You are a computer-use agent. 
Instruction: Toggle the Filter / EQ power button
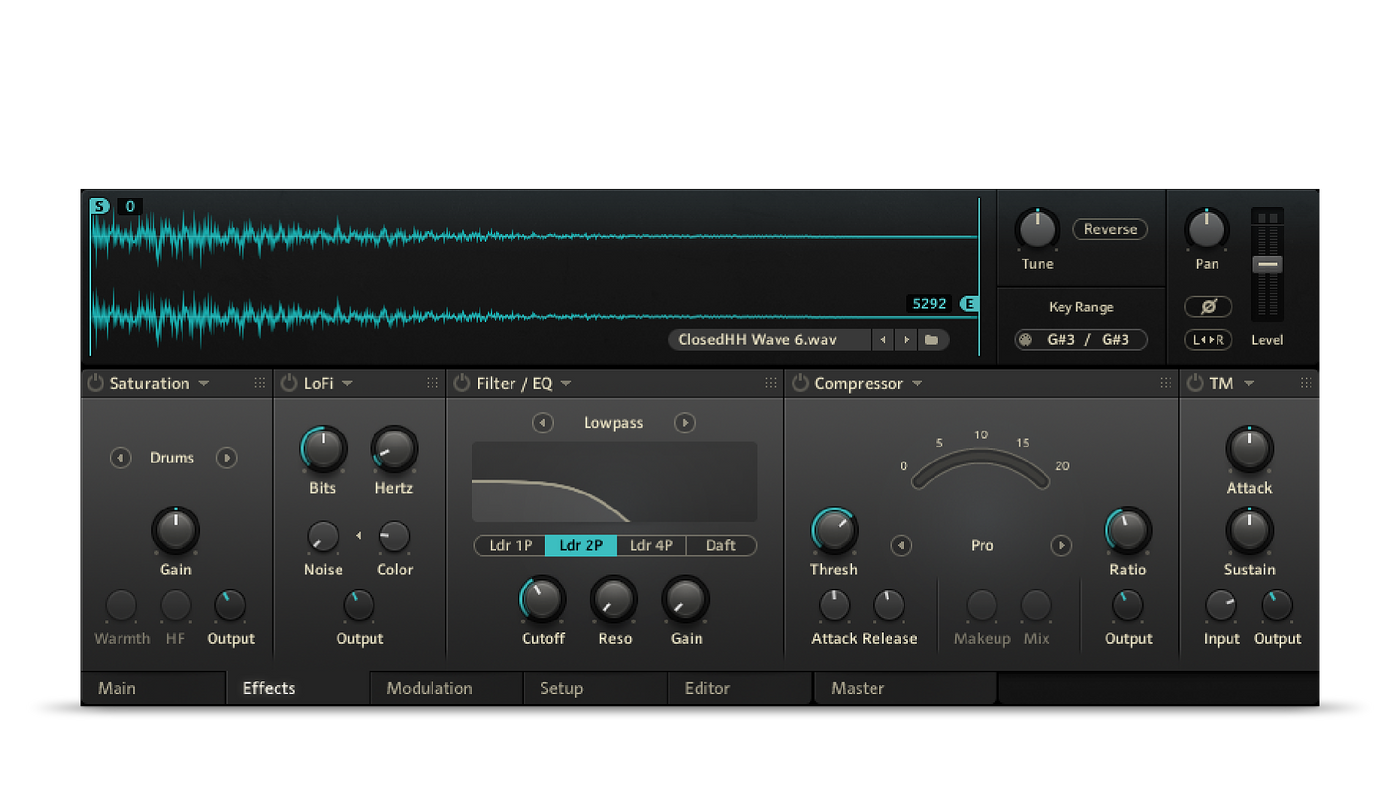point(461,383)
